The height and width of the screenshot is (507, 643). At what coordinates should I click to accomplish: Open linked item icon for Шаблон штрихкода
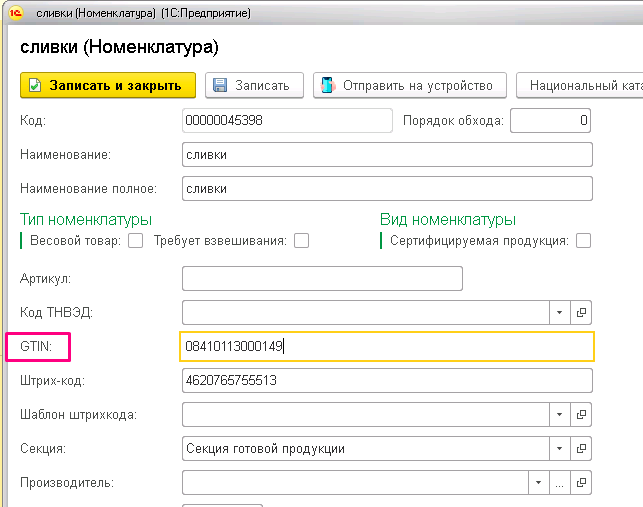click(x=581, y=415)
